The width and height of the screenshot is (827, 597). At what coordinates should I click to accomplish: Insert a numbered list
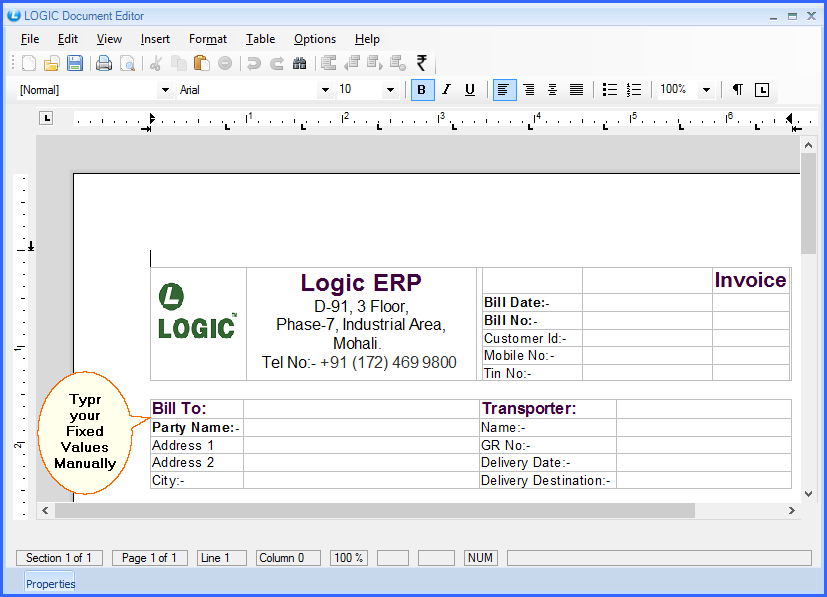tap(633, 90)
